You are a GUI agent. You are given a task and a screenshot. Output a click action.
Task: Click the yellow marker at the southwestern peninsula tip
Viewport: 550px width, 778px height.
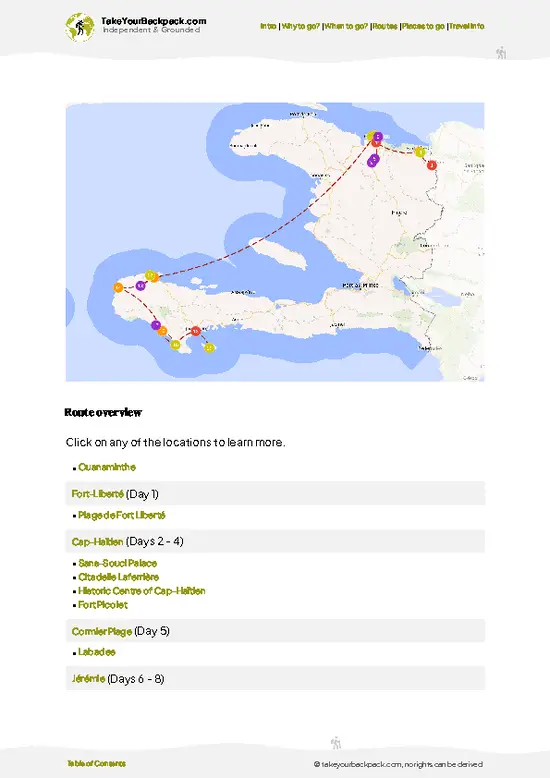pyautogui.click(x=175, y=344)
